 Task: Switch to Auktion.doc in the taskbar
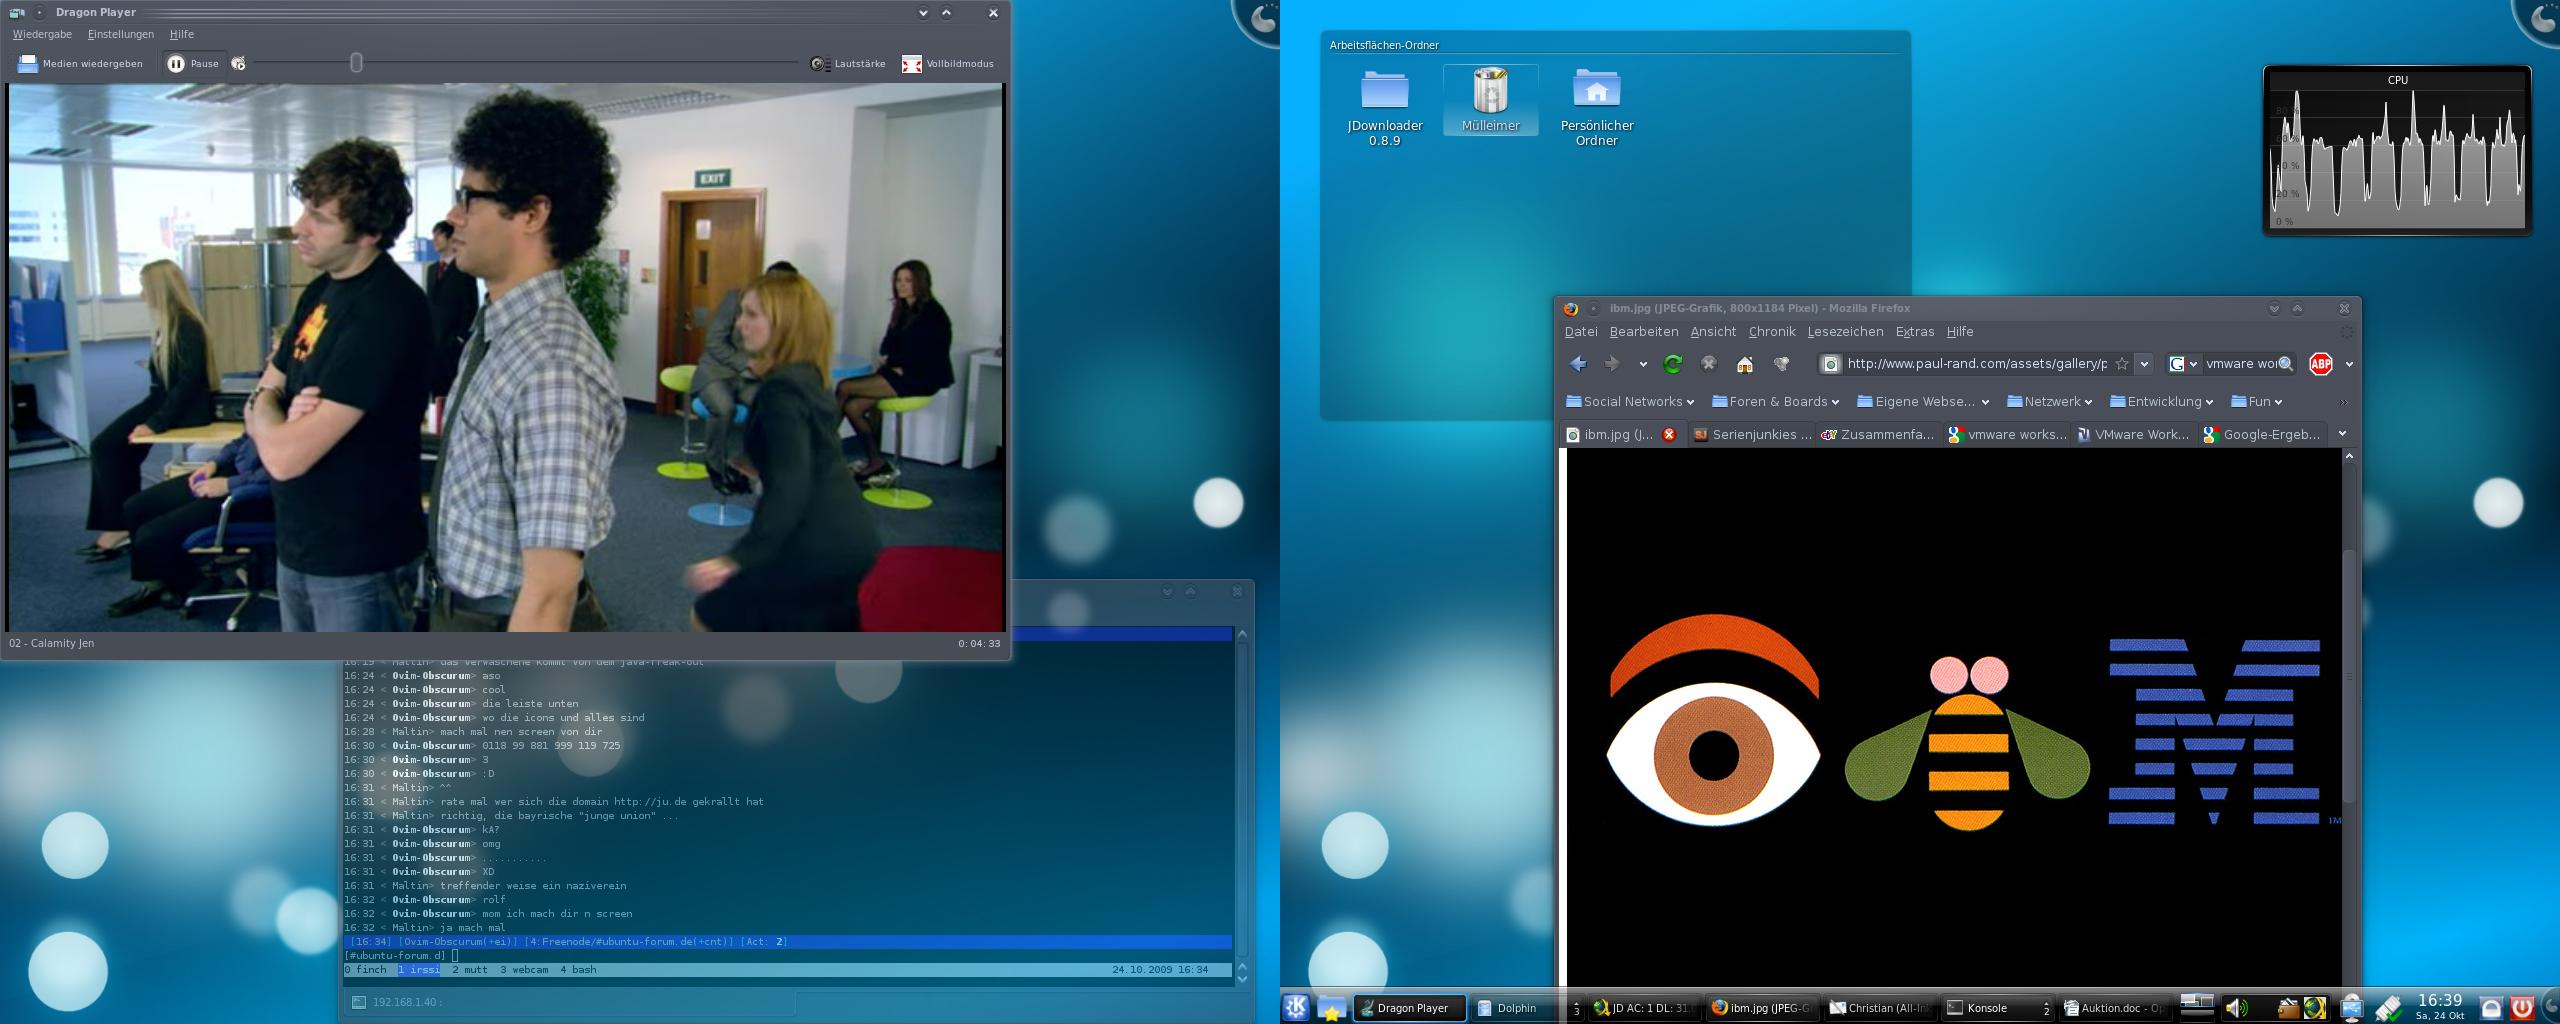click(2115, 1008)
